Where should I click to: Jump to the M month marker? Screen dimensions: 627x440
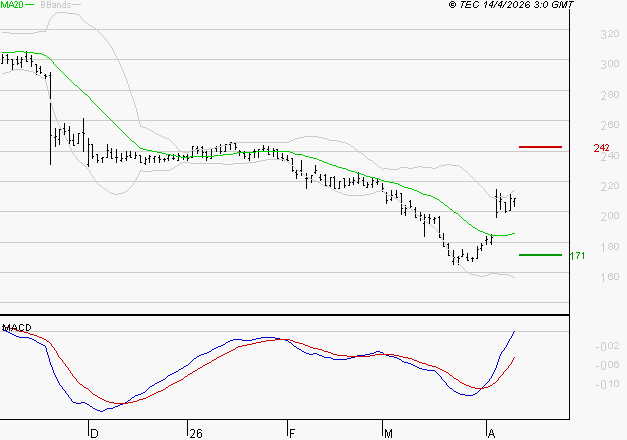point(388,433)
